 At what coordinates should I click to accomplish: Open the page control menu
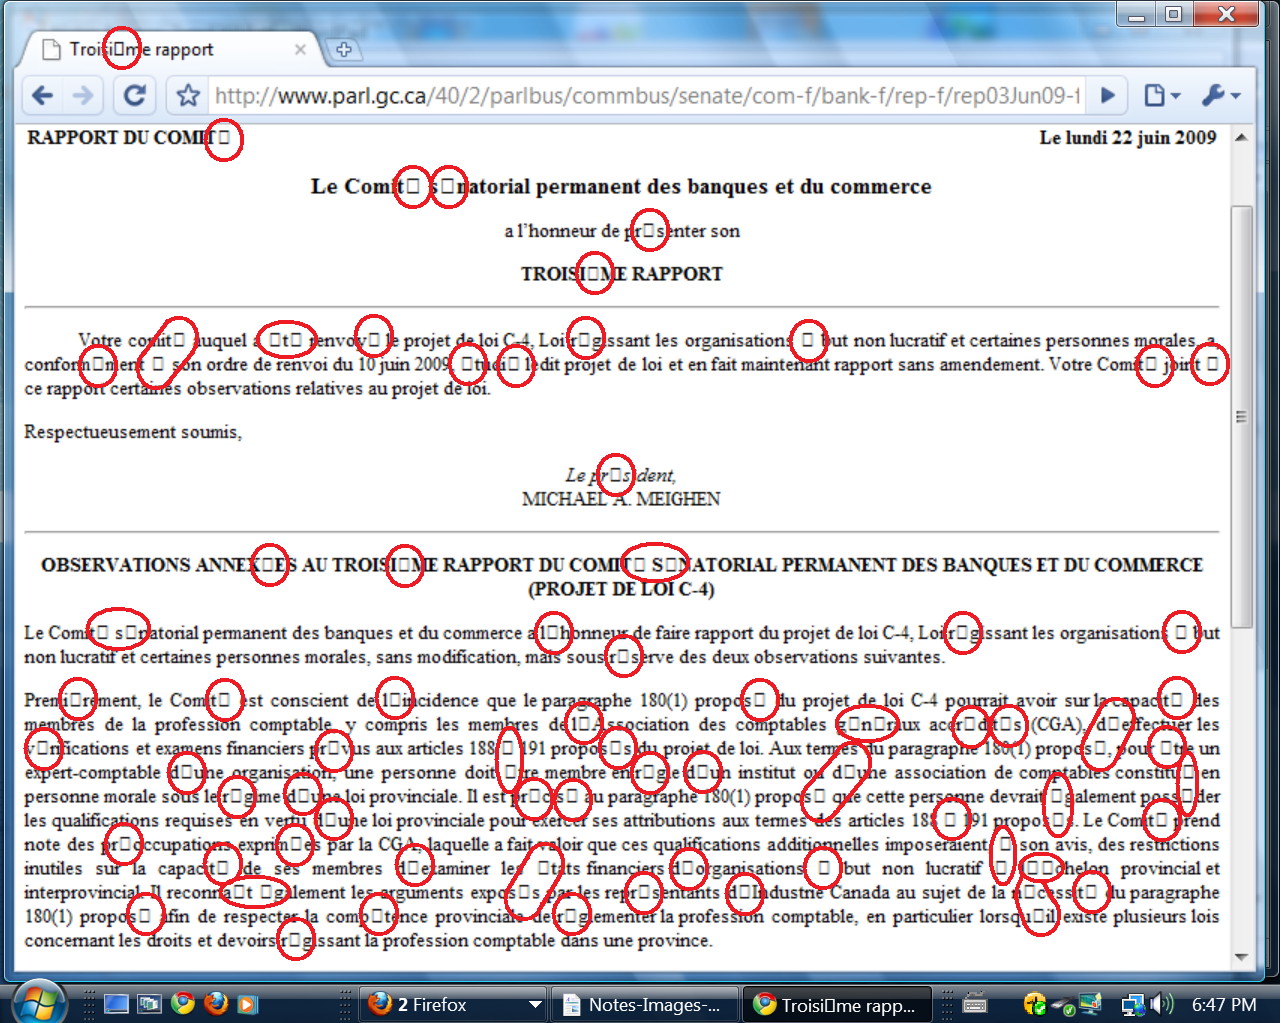pos(1160,95)
